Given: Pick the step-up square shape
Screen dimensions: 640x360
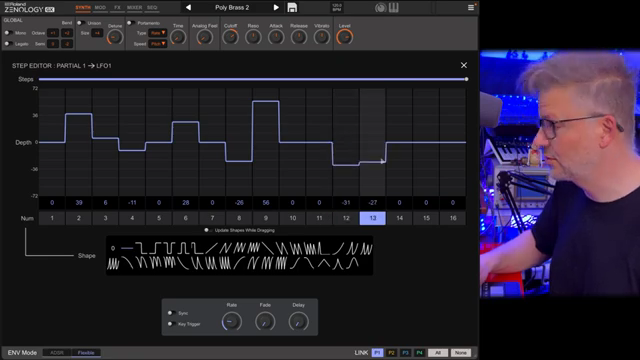Looking at the screenshot, I should 155,248.
